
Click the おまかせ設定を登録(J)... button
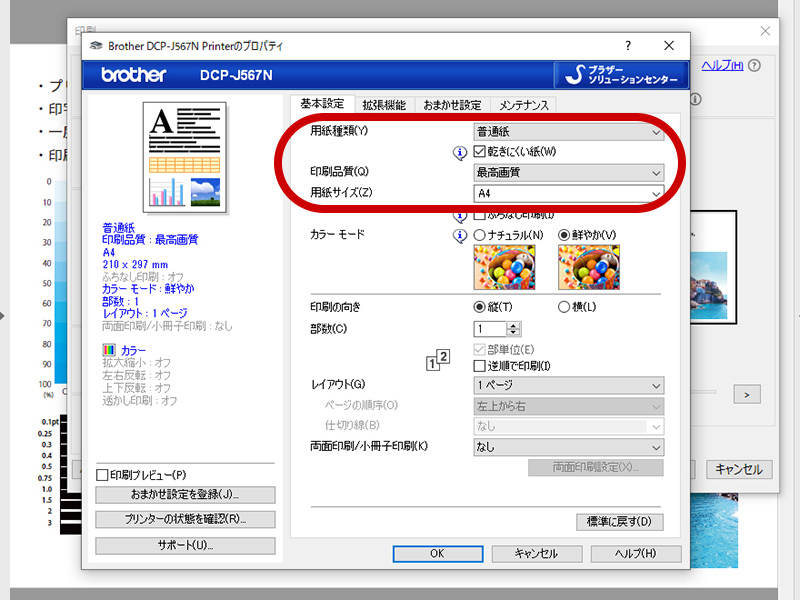point(185,494)
